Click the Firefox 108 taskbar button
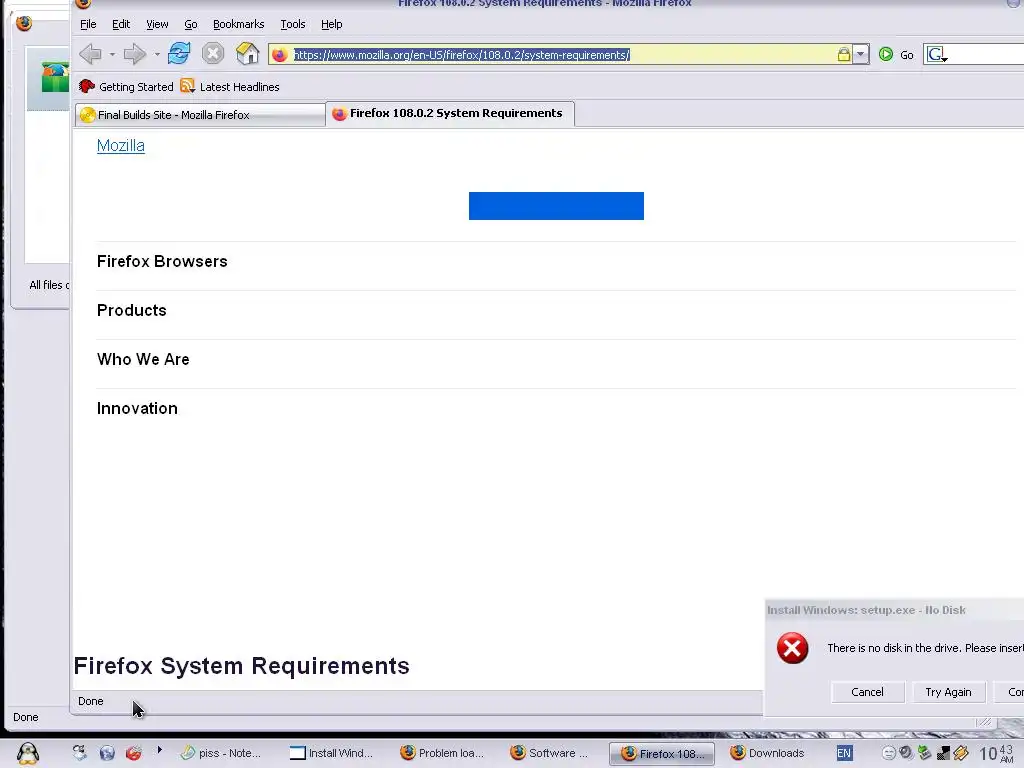1024x768 pixels. click(x=662, y=754)
